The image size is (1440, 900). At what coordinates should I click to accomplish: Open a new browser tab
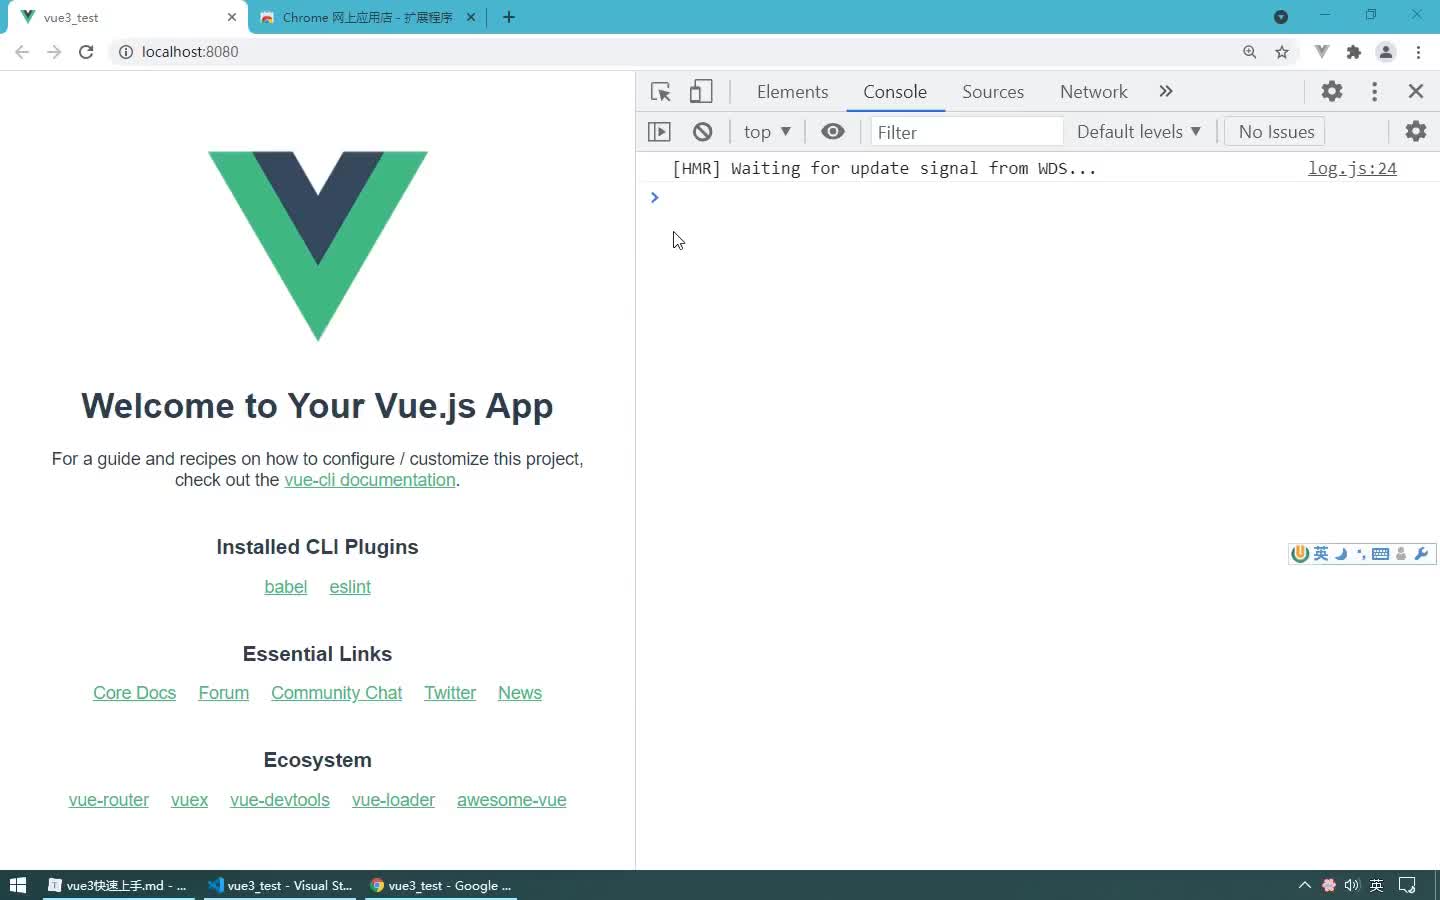tap(509, 17)
